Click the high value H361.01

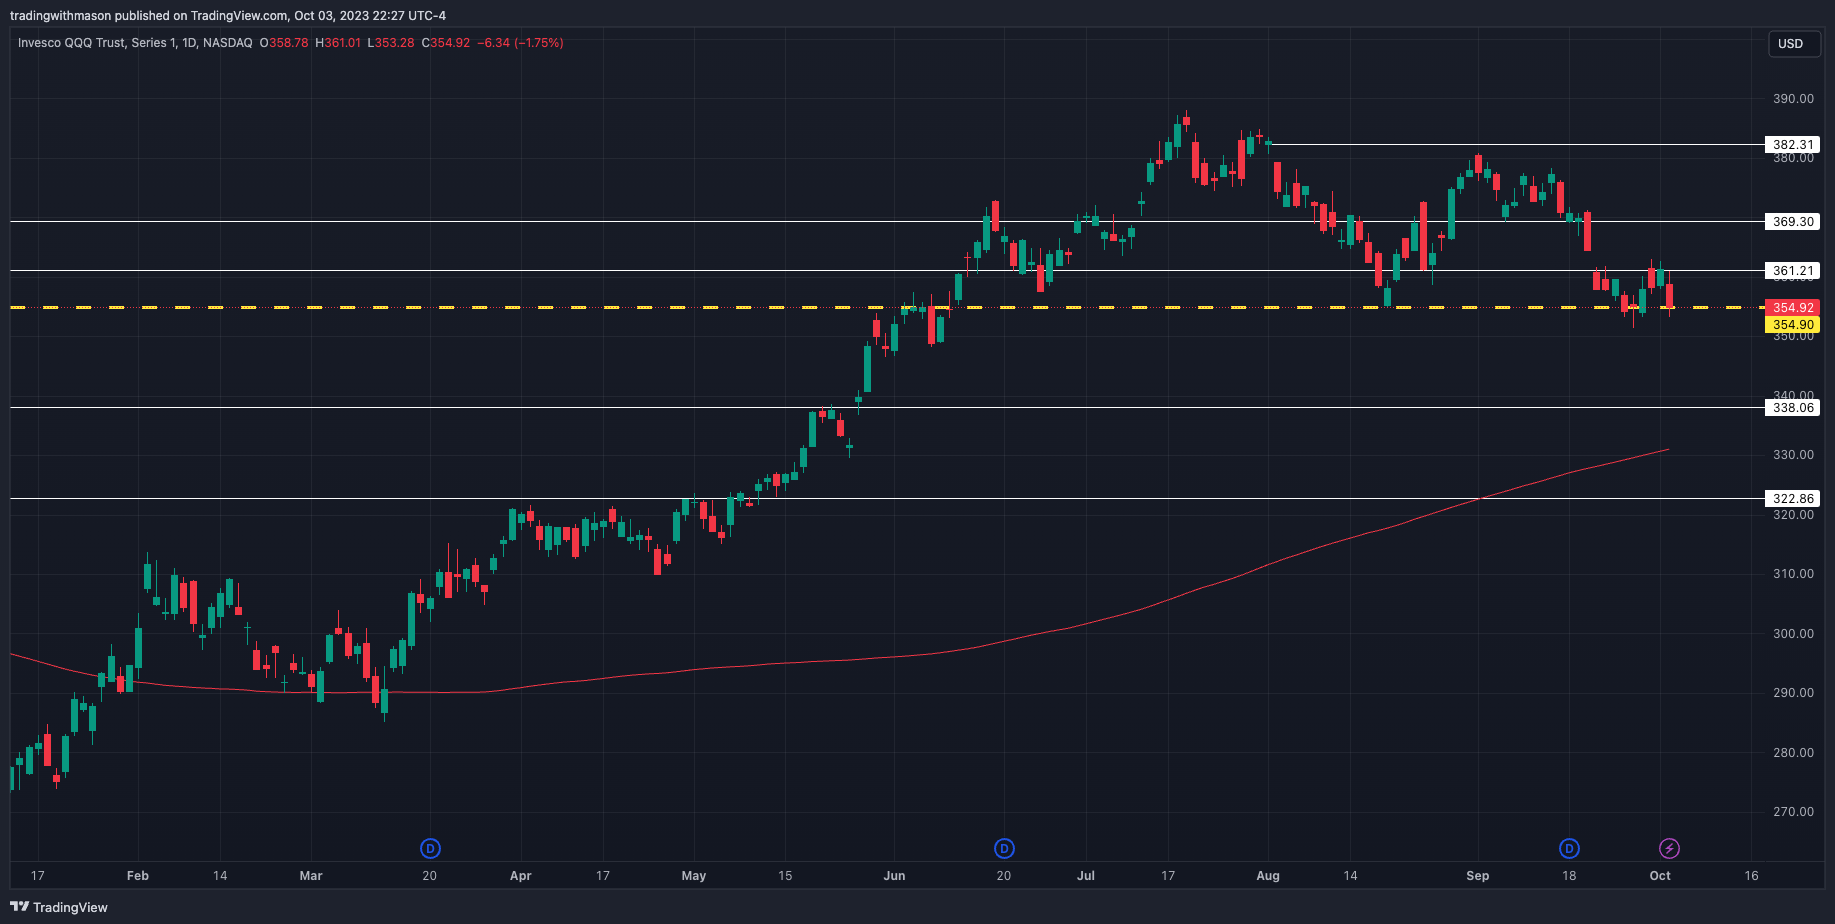[338, 43]
